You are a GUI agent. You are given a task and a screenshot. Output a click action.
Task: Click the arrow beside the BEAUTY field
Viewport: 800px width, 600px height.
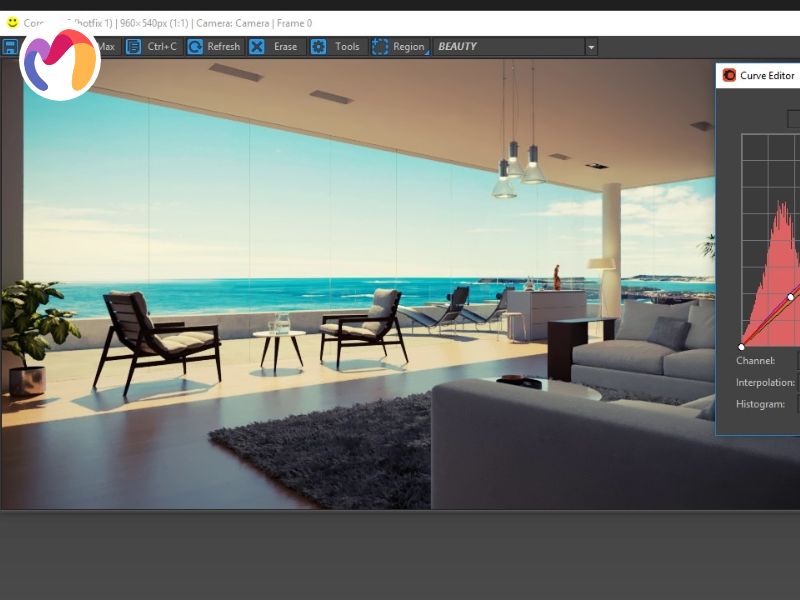591,47
